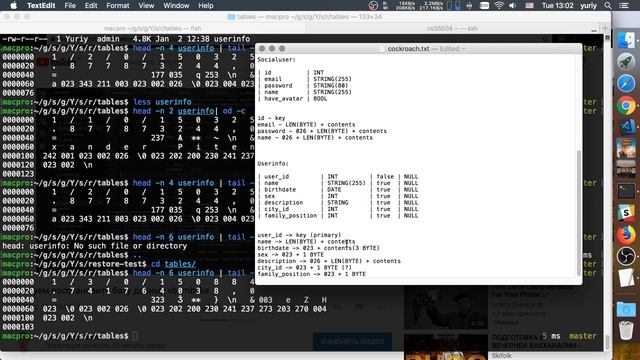Click the 'Socialuser:' heading in cockroach.txt
Image resolution: width=640 pixels, height=360 pixels.
coord(276,60)
